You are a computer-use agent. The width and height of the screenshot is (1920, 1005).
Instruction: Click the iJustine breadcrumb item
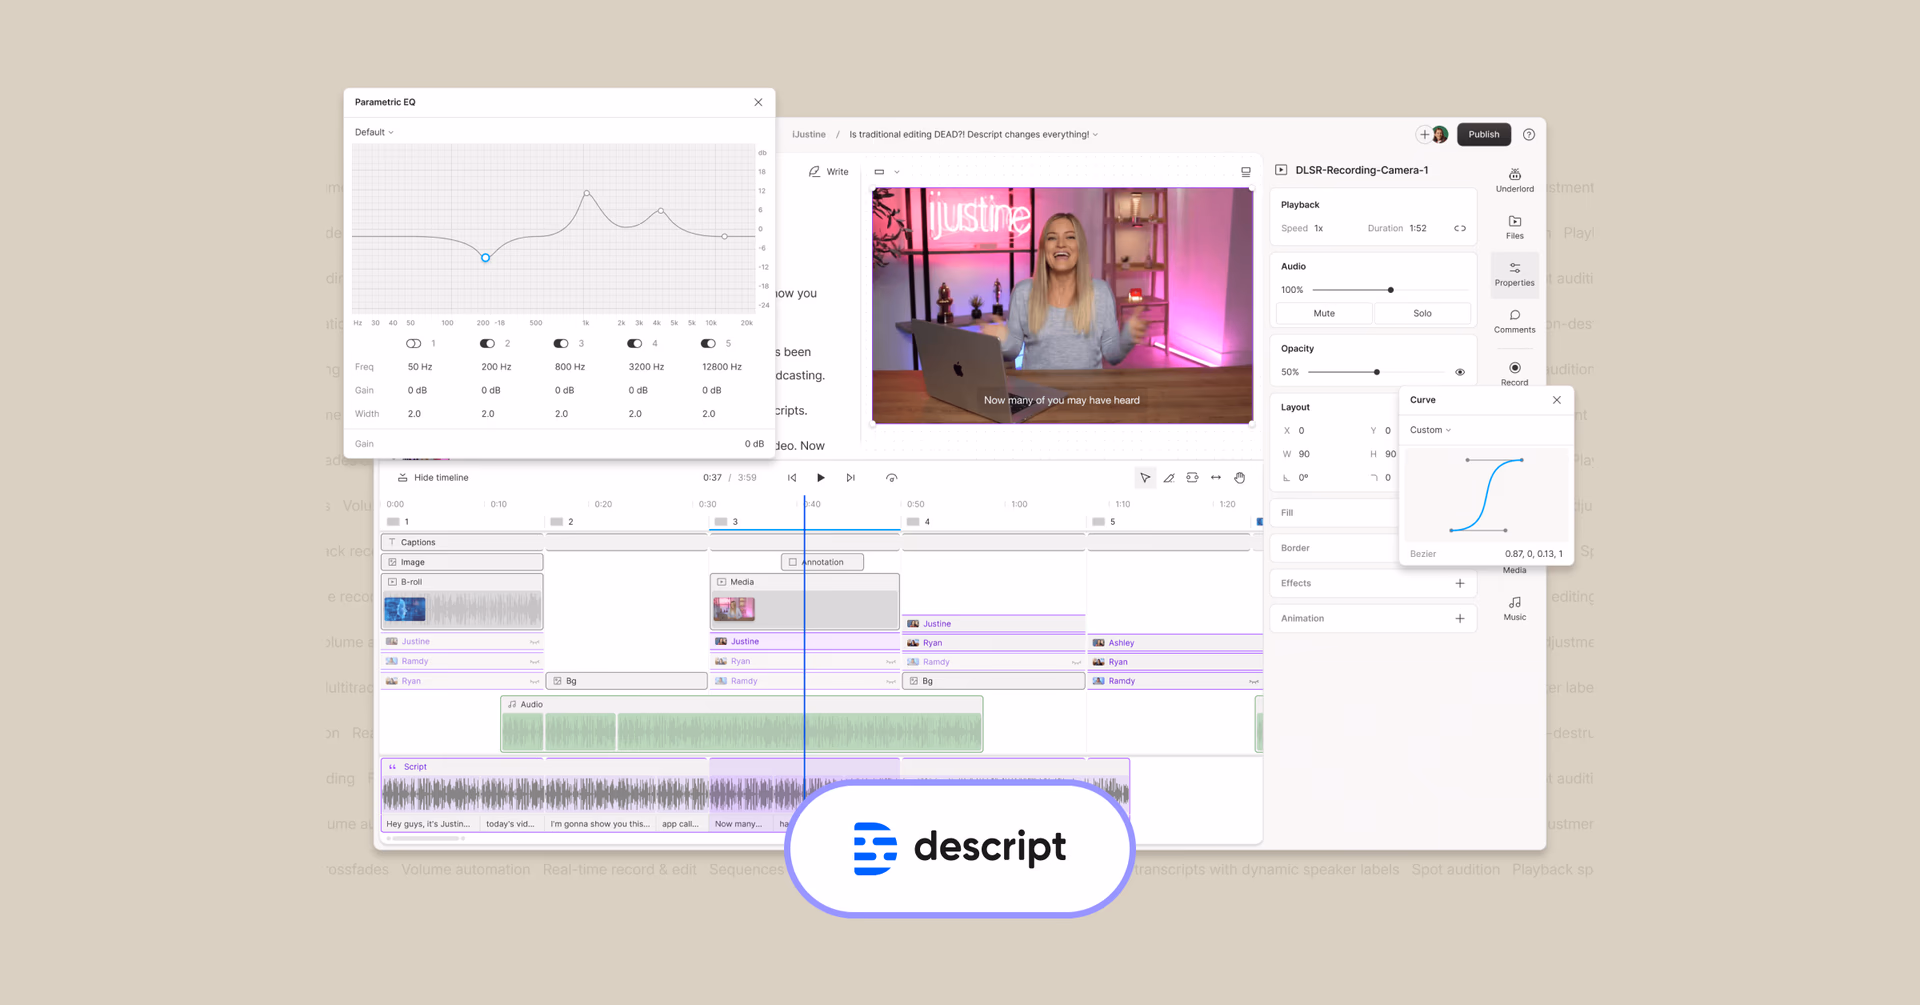(x=809, y=134)
